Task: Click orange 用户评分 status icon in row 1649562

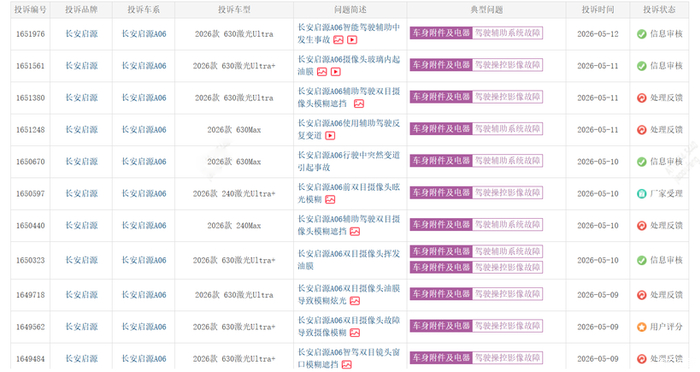Action: click(642, 327)
